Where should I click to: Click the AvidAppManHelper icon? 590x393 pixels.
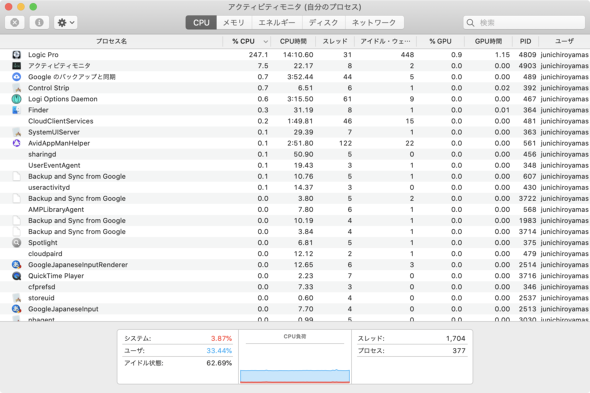pyautogui.click(x=16, y=143)
